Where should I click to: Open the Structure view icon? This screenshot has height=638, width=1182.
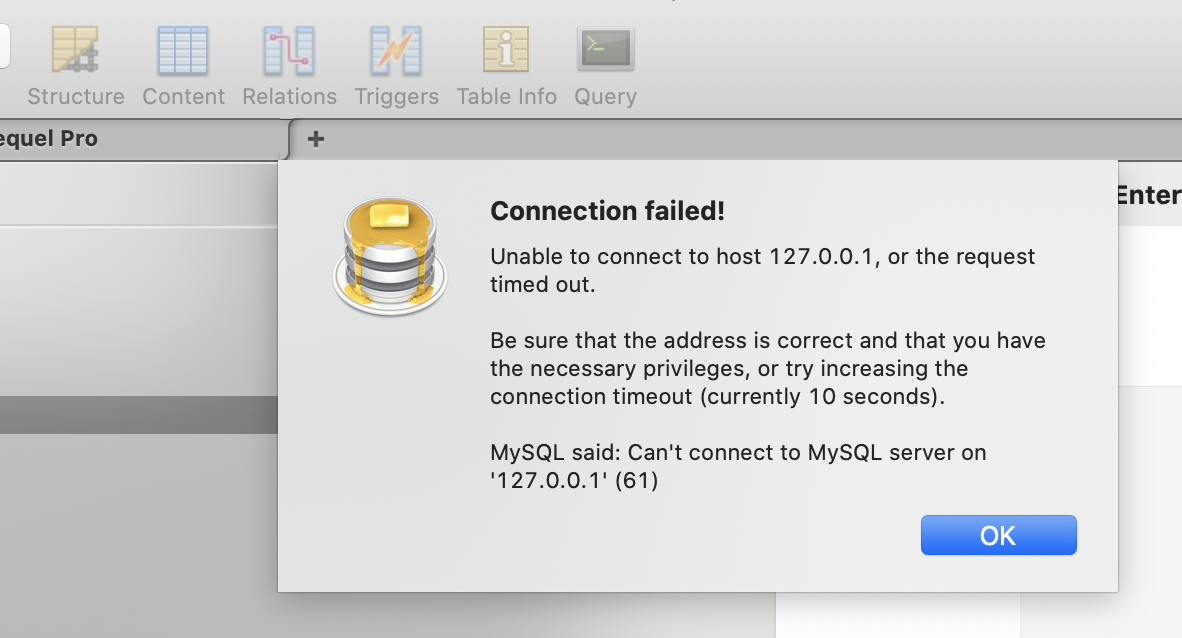tap(75, 50)
